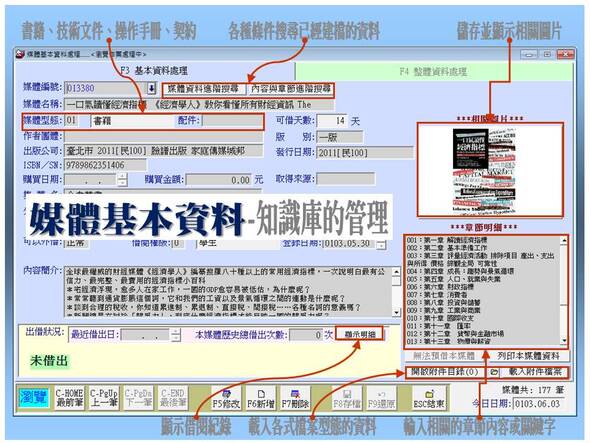Click the 本媒體歷史總借出次數 count field
This screenshot has width=590, height=443.
pos(306,335)
